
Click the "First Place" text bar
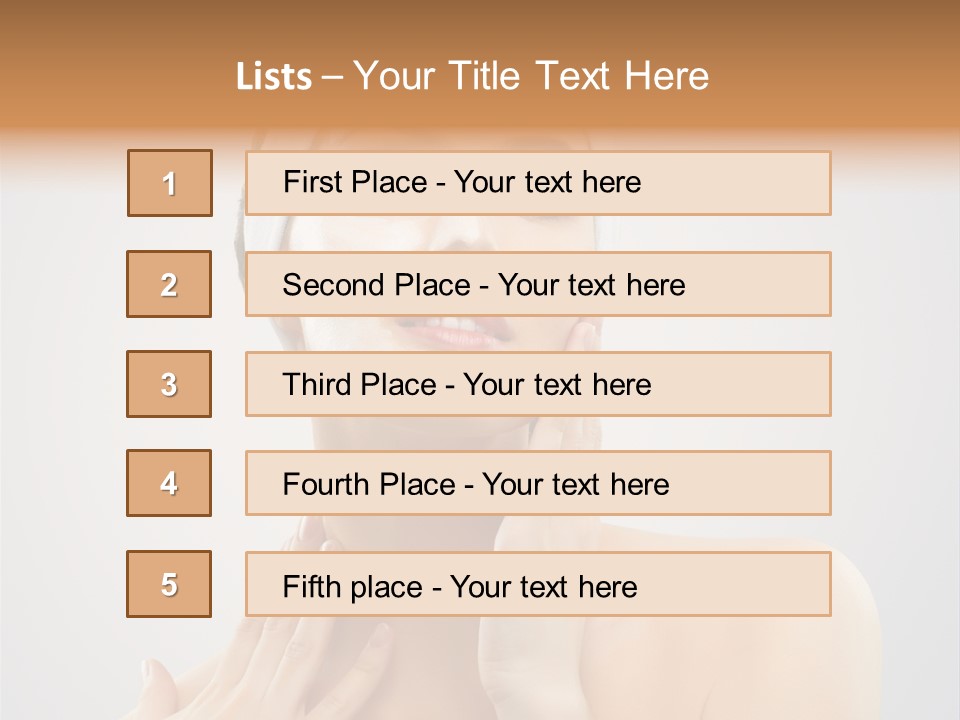point(538,183)
